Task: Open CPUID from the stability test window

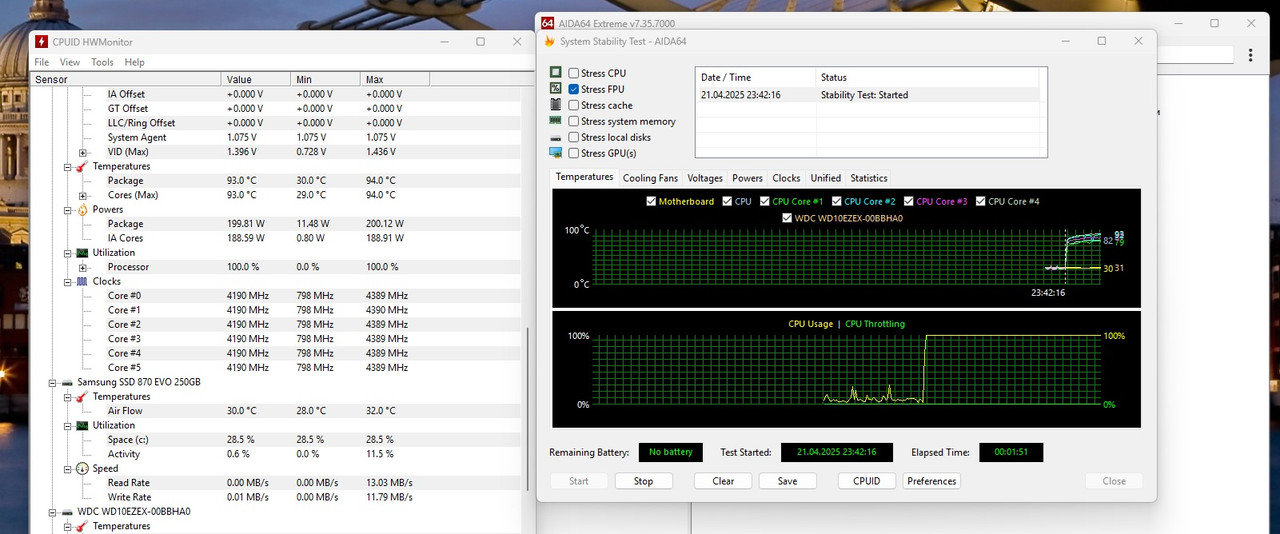Action: (867, 481)
